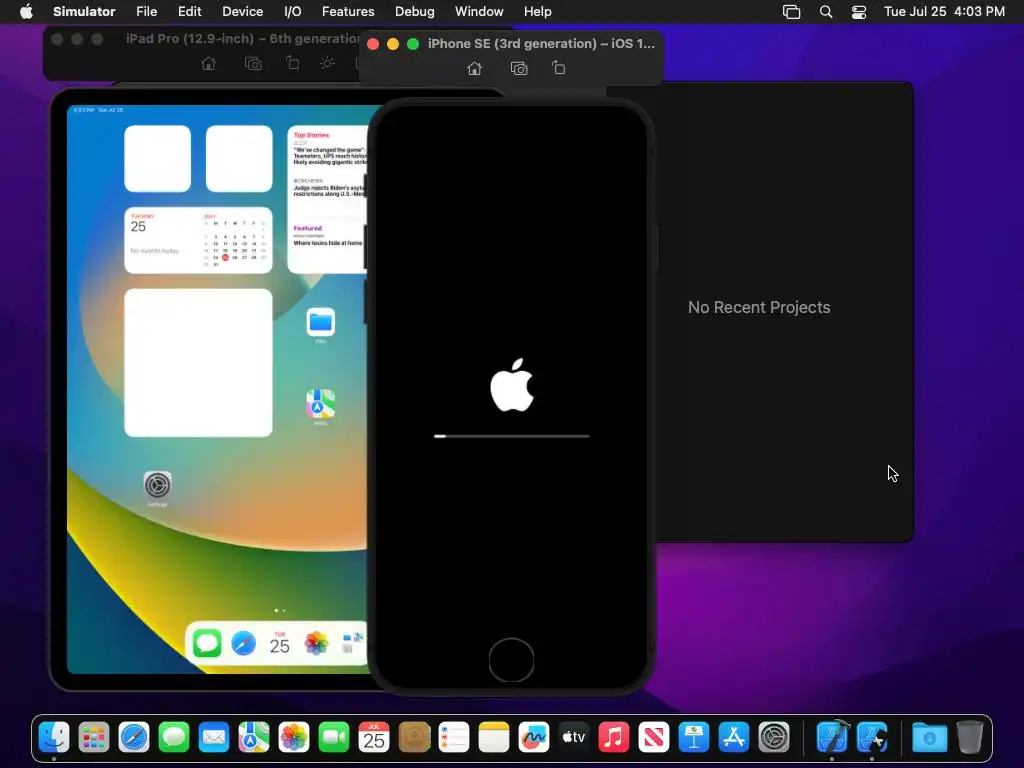Open Safari in the iPad dock
This screenshot has width=1024, height=768.
[x=244, y=643]
